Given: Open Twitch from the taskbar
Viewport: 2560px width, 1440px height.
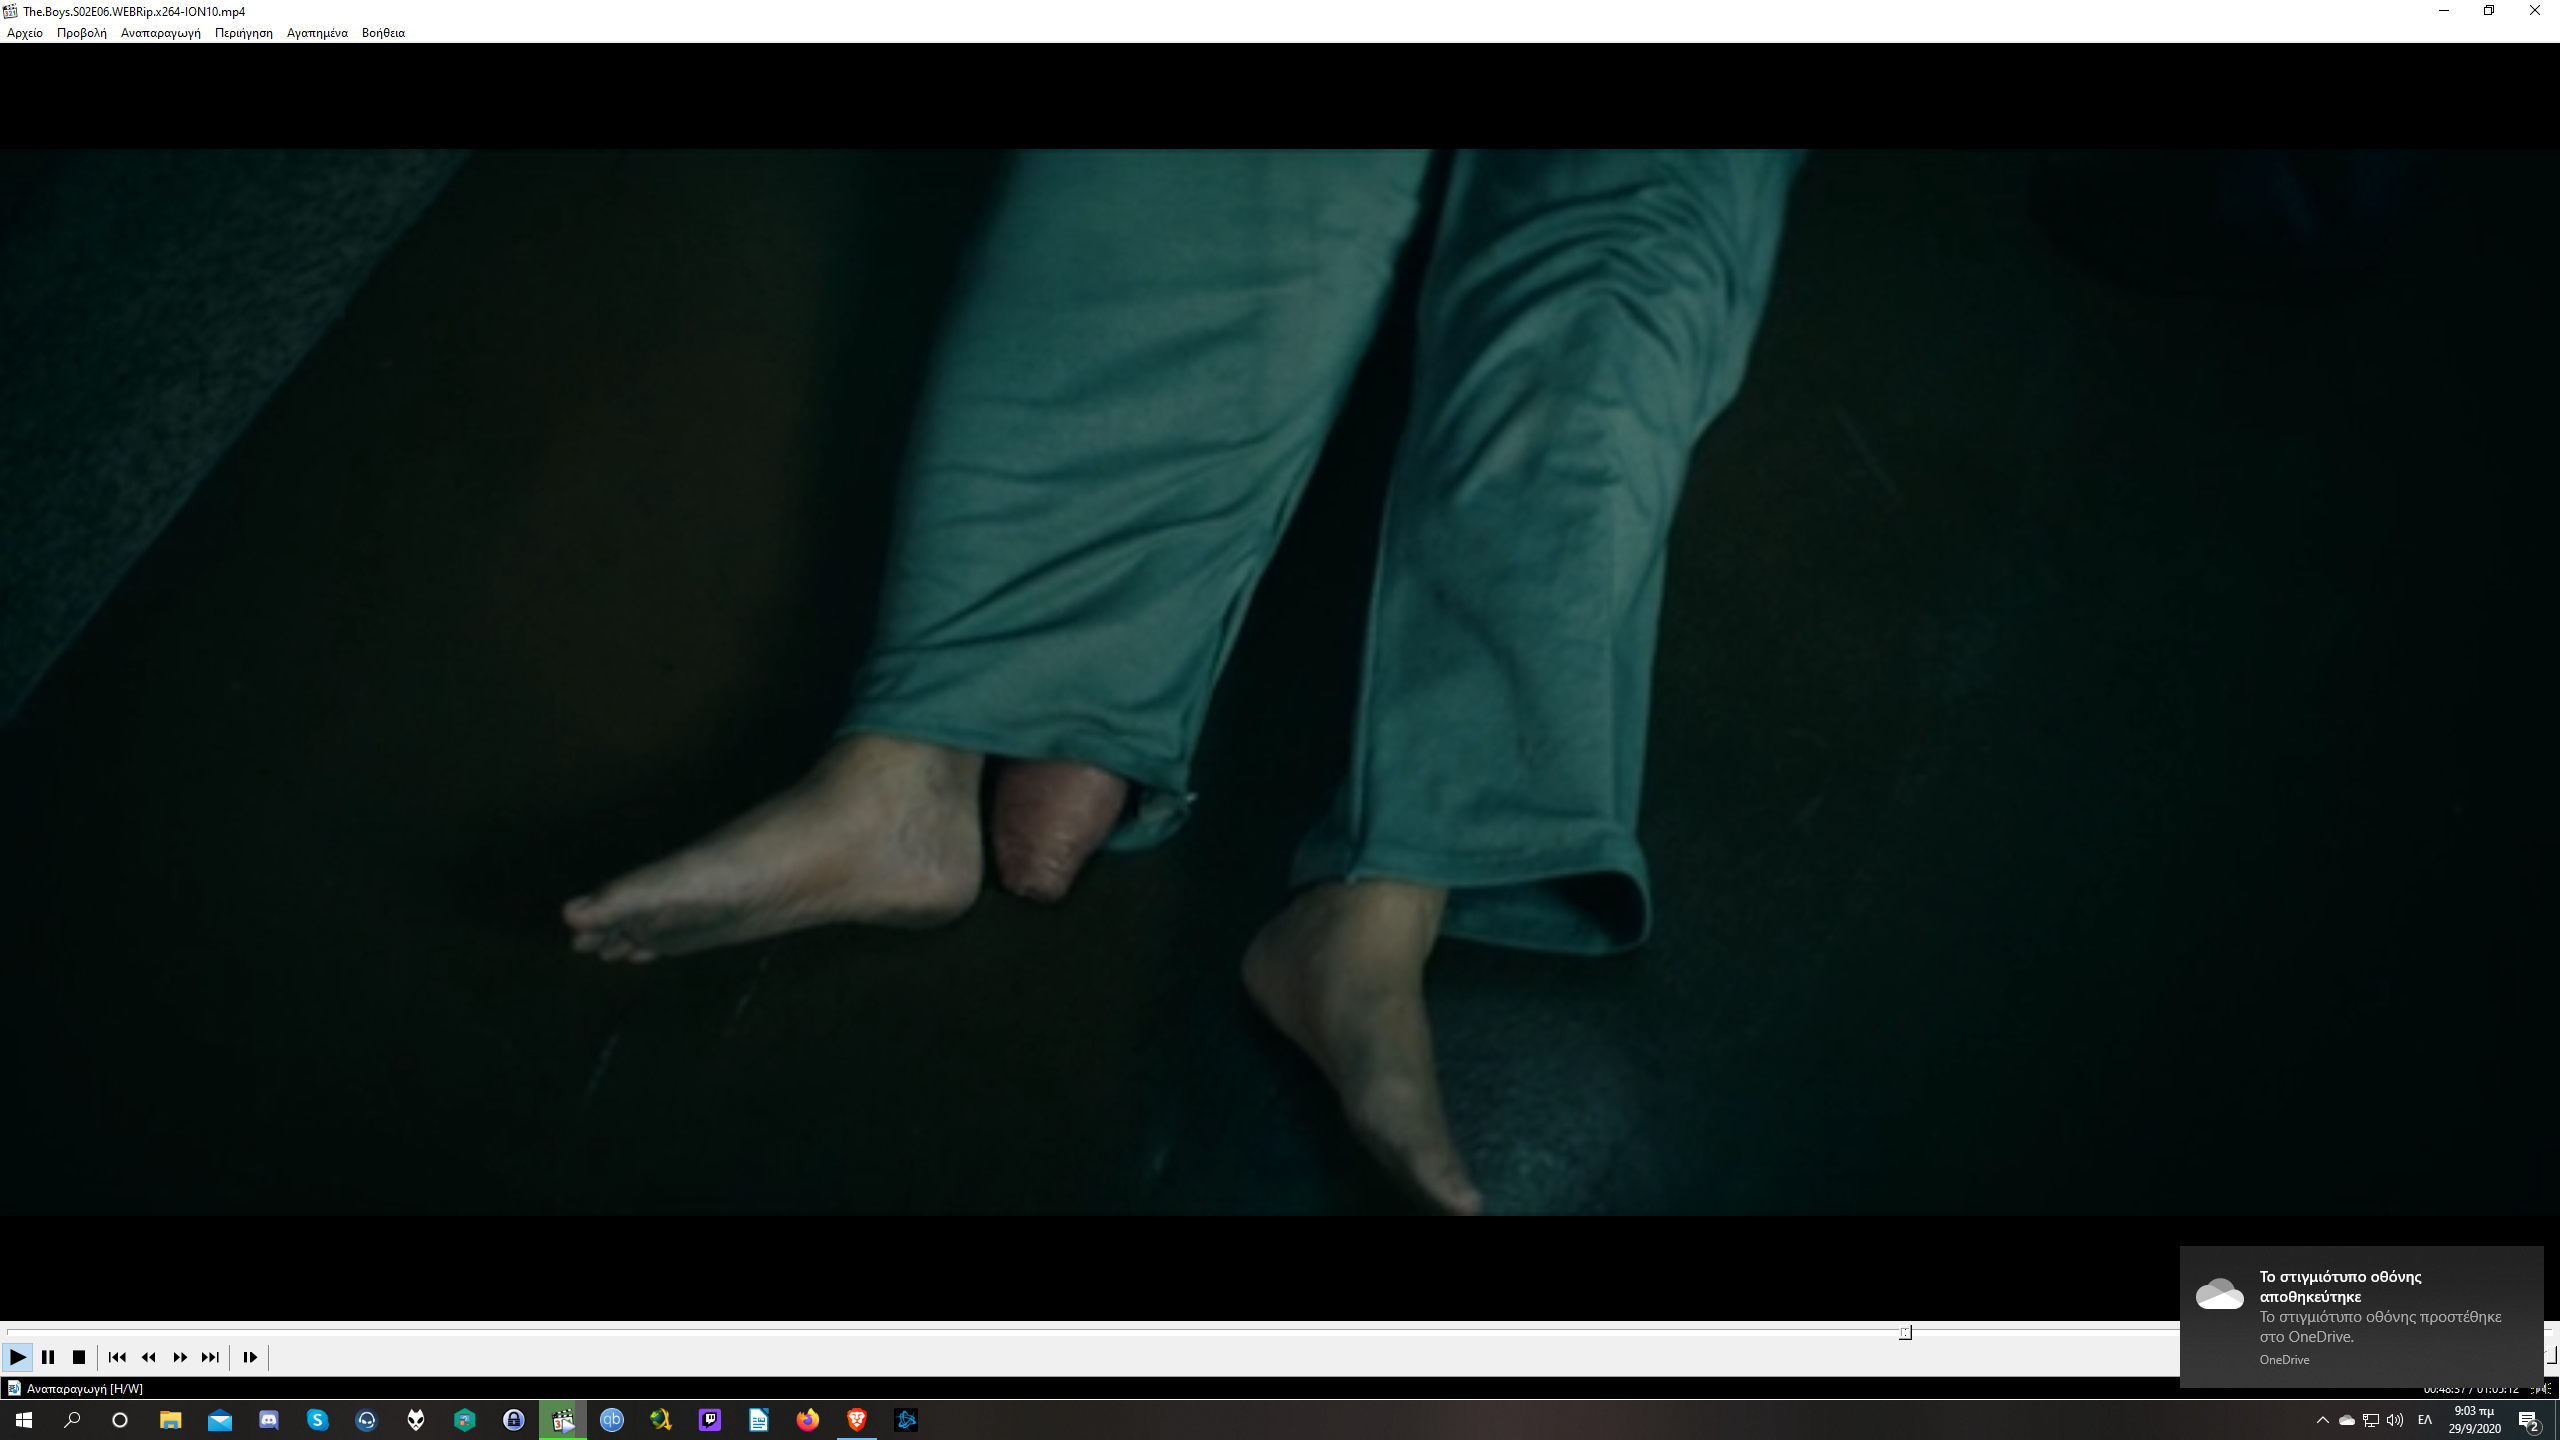Looking at the screenshot, I should coord(710,1420).
